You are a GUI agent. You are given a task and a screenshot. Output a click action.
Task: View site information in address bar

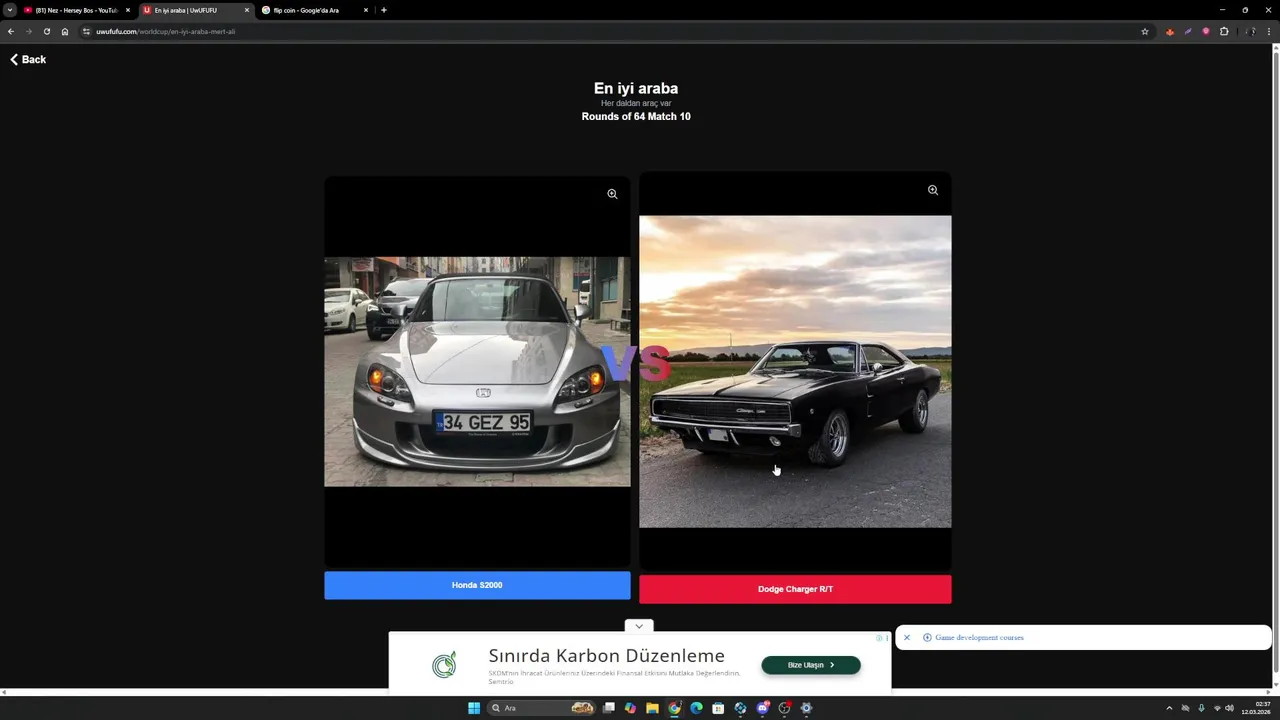coord(86,31)
